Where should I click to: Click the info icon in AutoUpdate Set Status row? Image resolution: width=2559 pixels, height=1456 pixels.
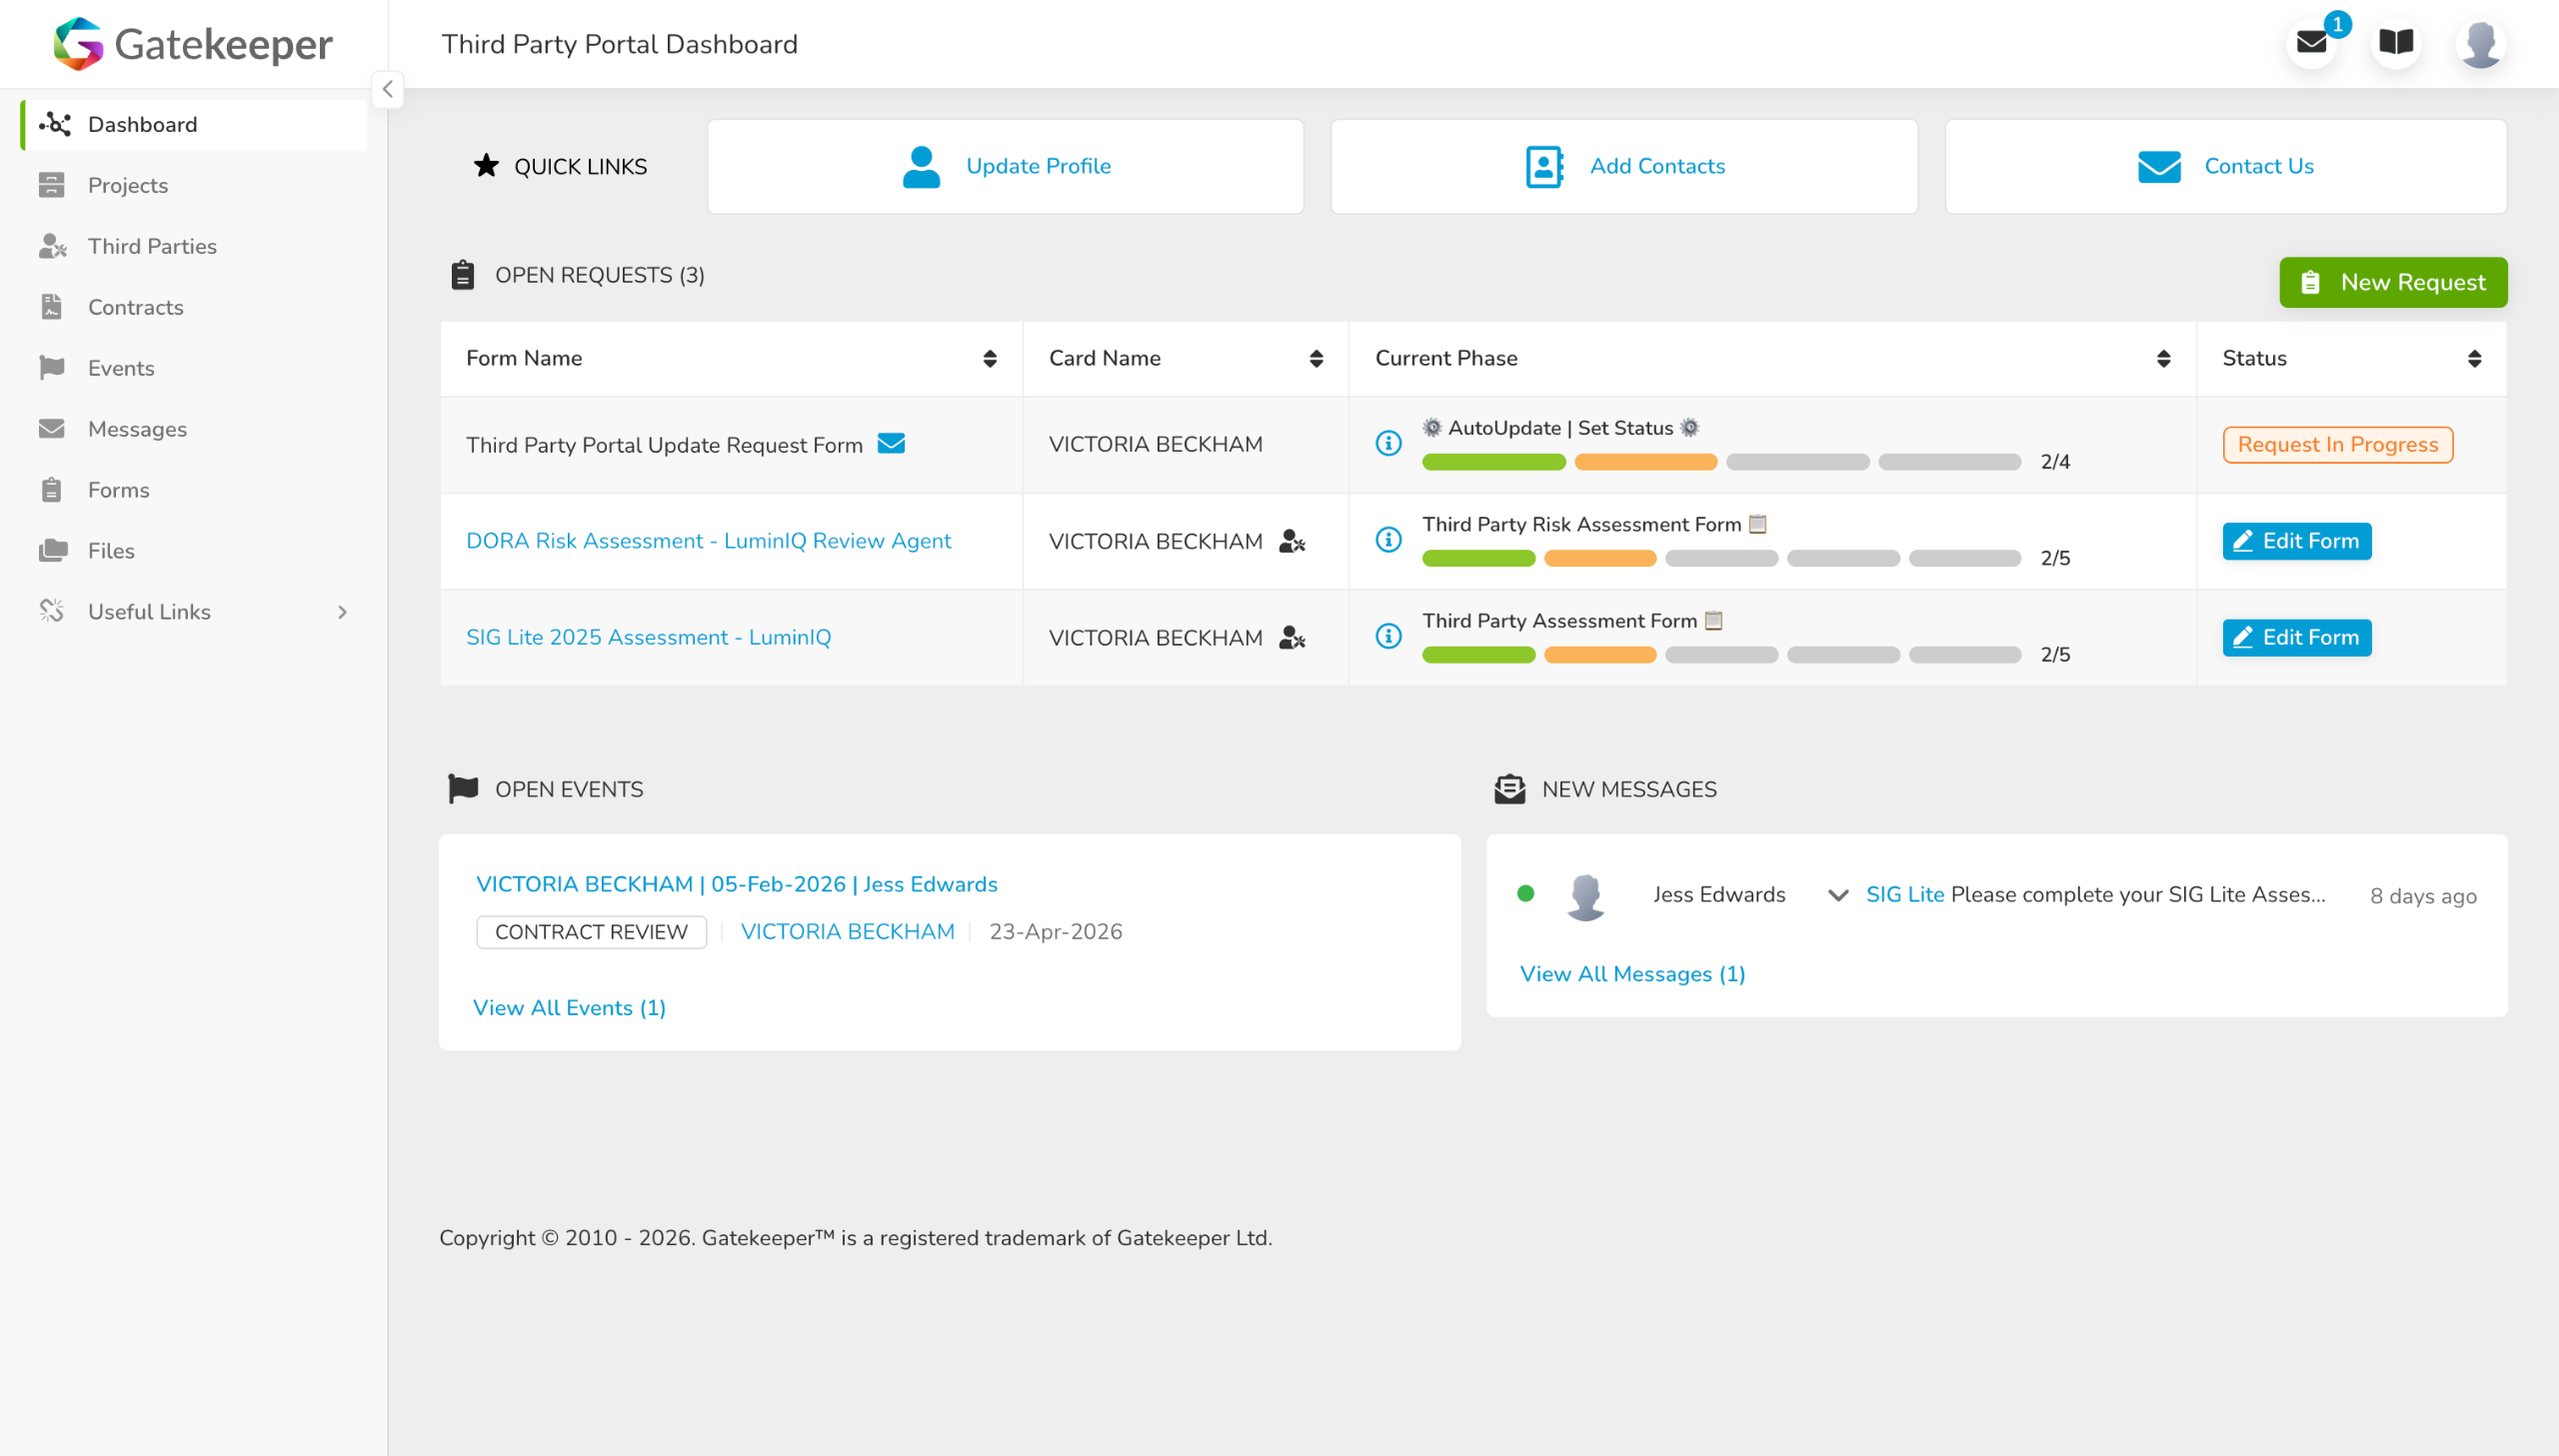coord(1388,443)
